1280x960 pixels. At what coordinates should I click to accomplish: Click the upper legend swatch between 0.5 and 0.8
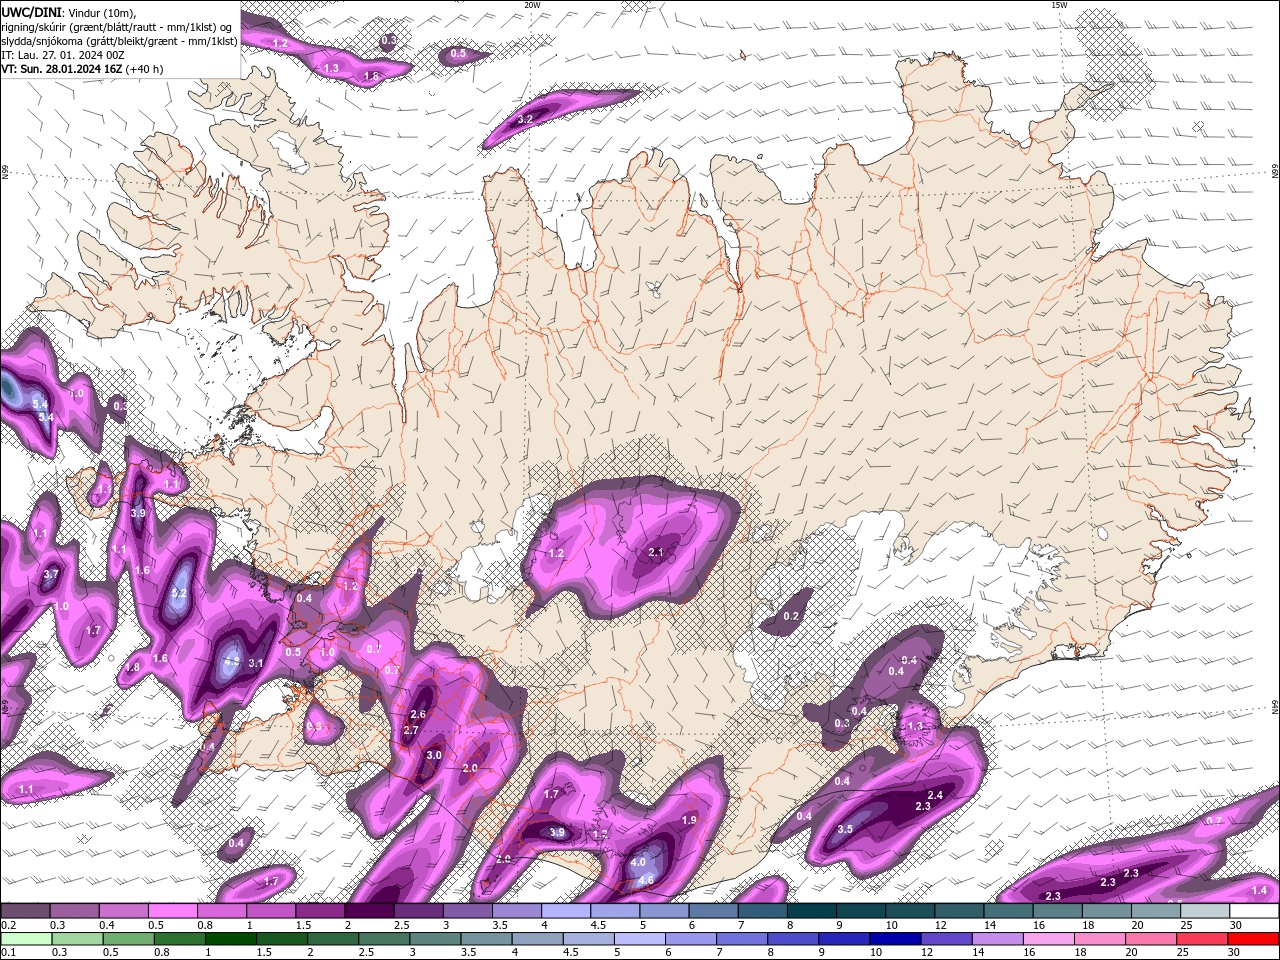tap(172, 911)
